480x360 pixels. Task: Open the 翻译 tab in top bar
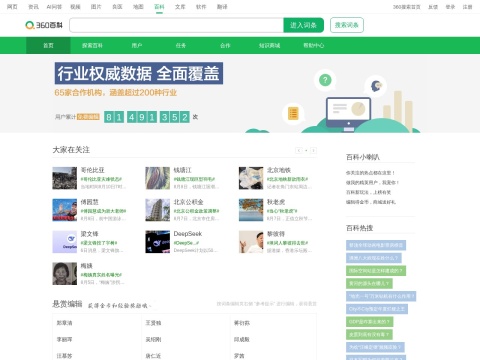pyautogui.click(x=222, y=7)
